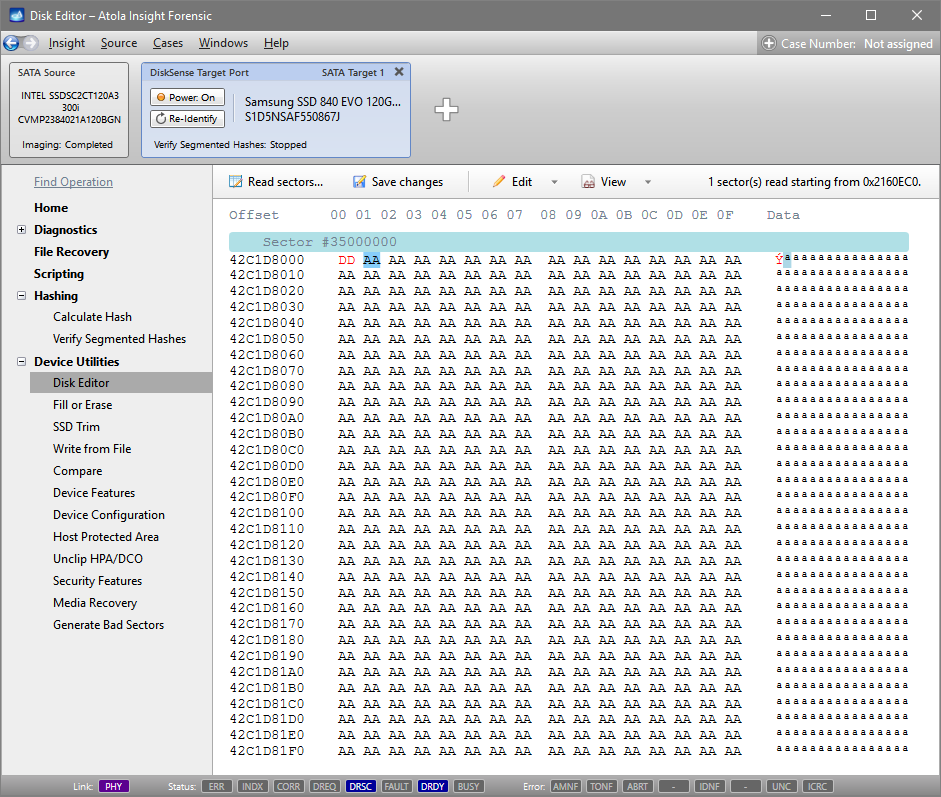Click the UNC error indicator

781,786
